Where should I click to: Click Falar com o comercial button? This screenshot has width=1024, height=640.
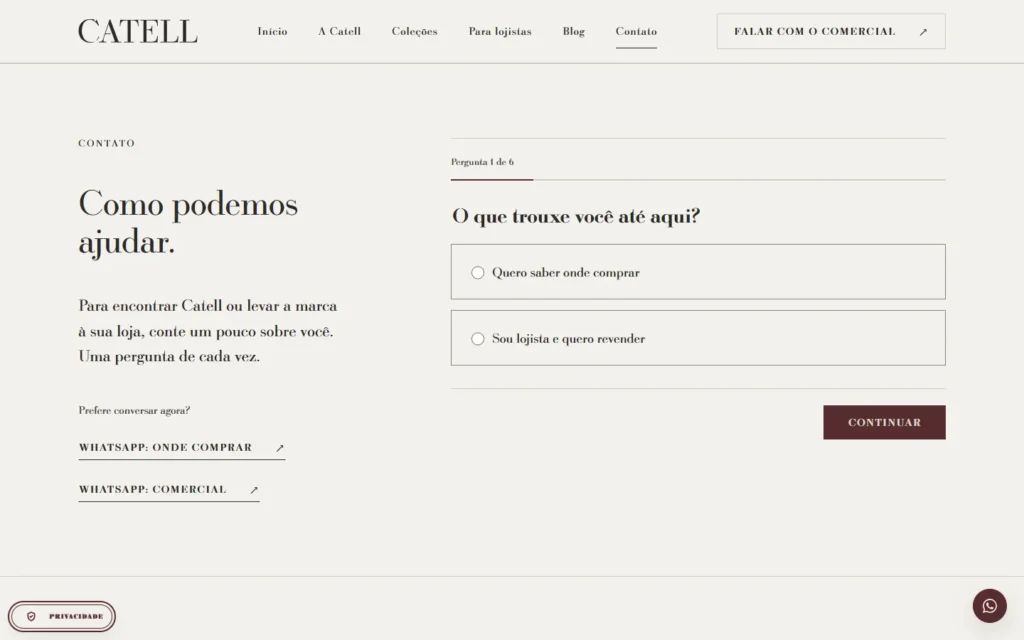831,31
